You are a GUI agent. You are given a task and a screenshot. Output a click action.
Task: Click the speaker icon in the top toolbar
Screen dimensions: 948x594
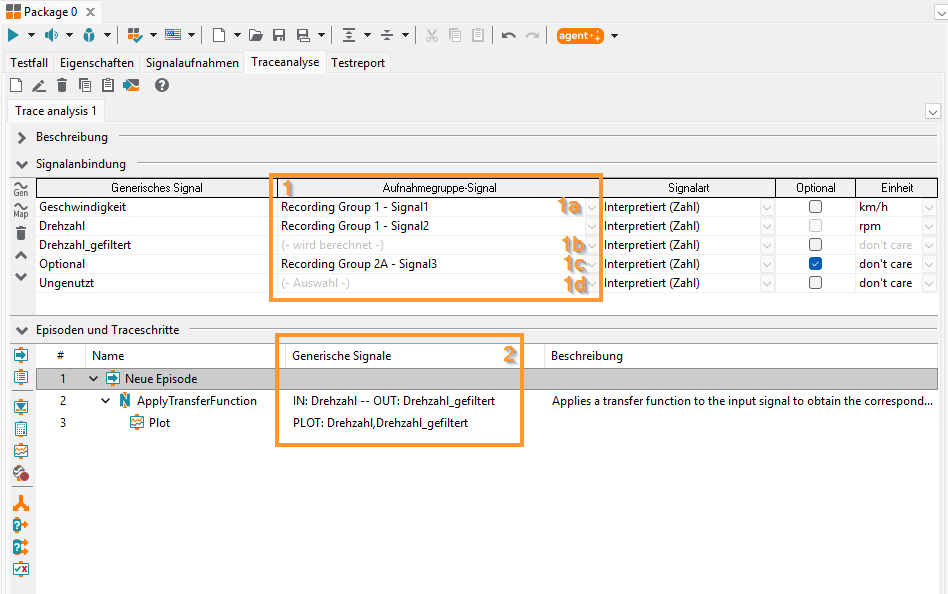[x=51, y=35]
